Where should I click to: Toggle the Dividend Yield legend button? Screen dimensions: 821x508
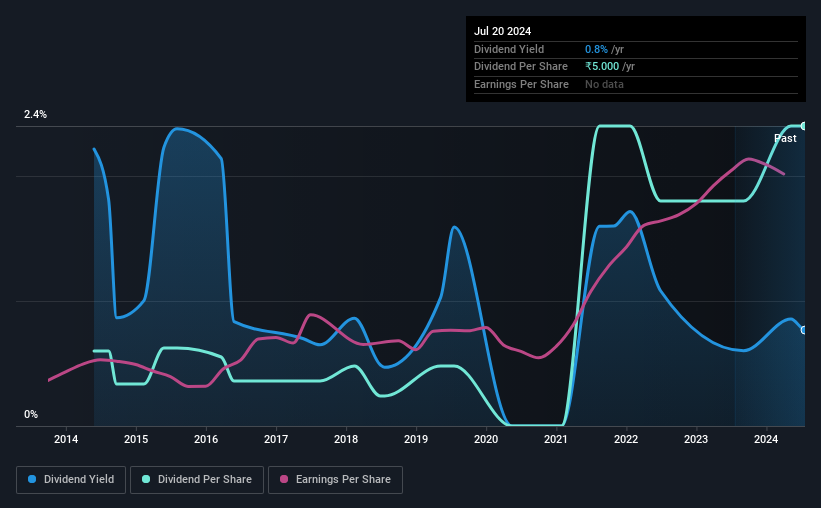[x=71, y=480]
